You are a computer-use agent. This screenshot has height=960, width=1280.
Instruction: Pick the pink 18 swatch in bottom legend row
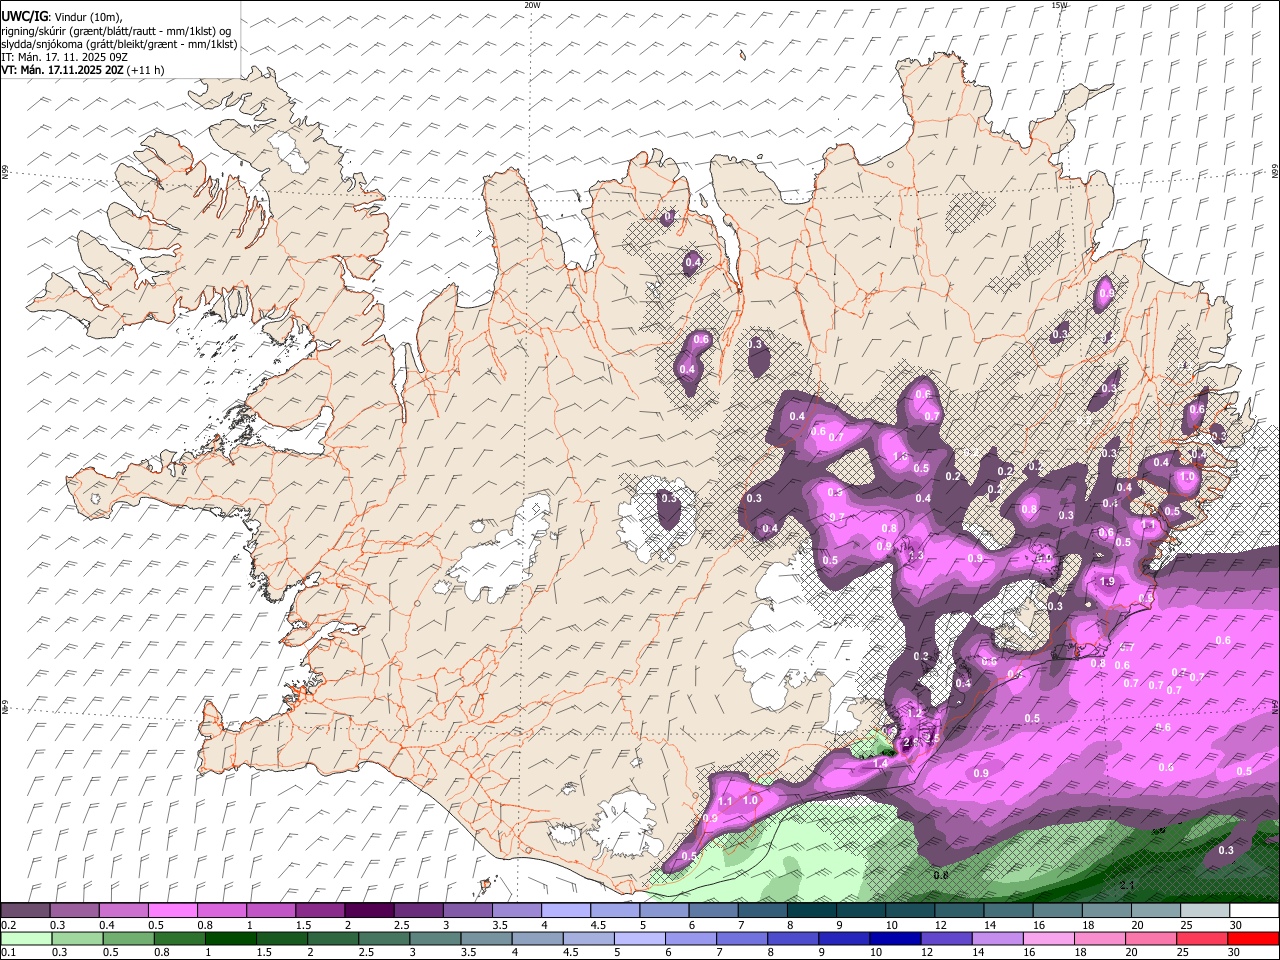(1099, 939)
